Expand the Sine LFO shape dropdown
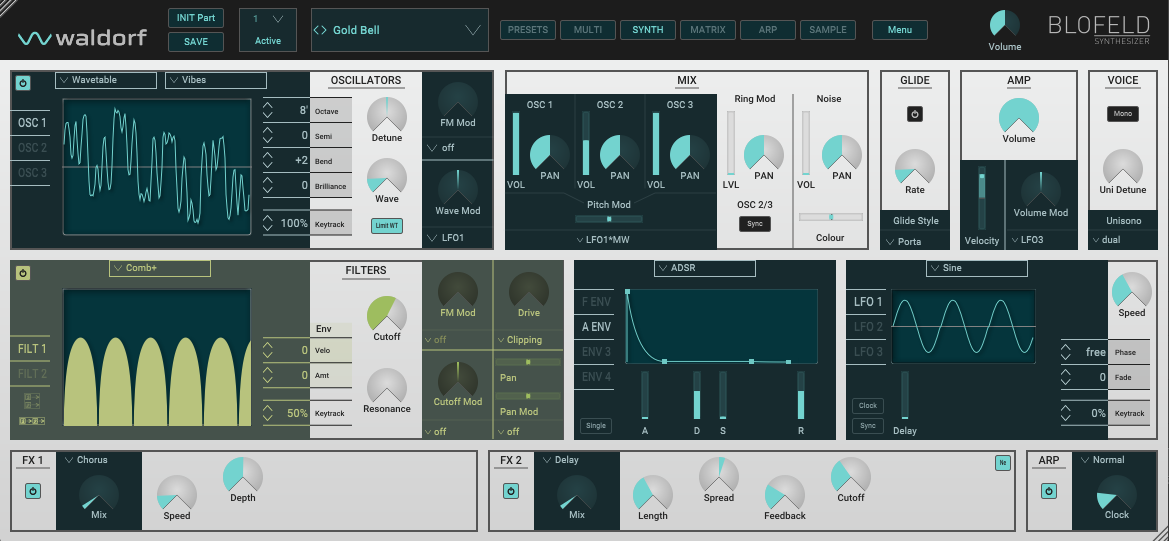Screen dimensions: 1169x541 (976, 268)
